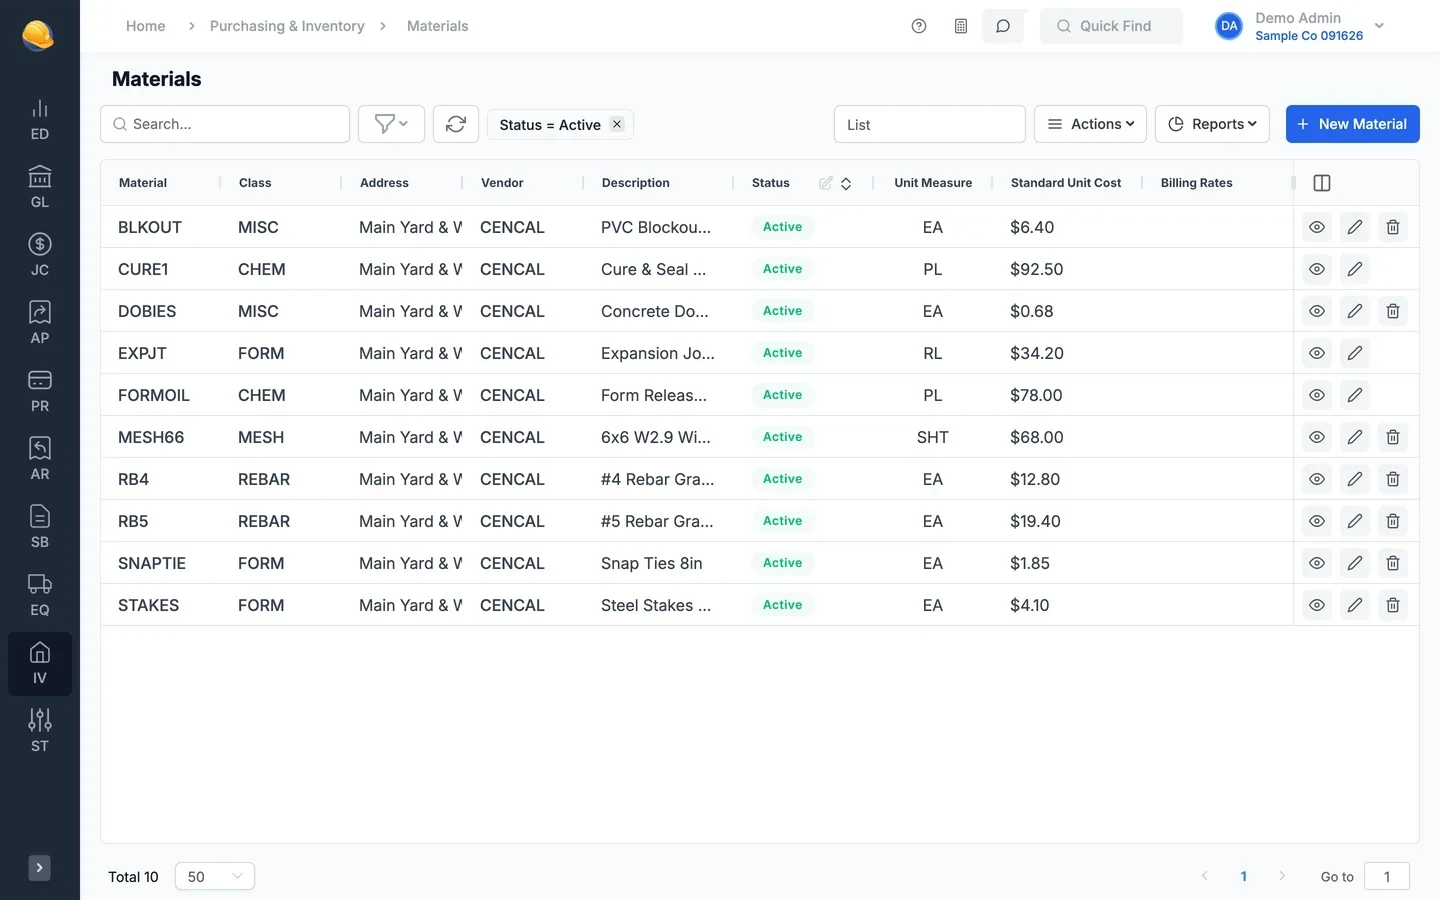Viewport: 1440px width, 900px height.
Task: Edit the STAKES material row
Action: [x=1355, y=605]
